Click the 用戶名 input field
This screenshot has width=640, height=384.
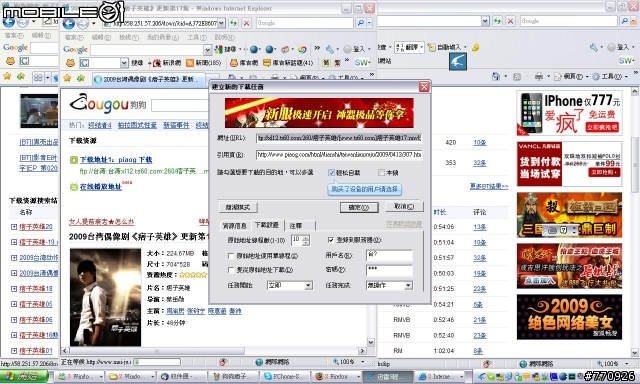389,255
